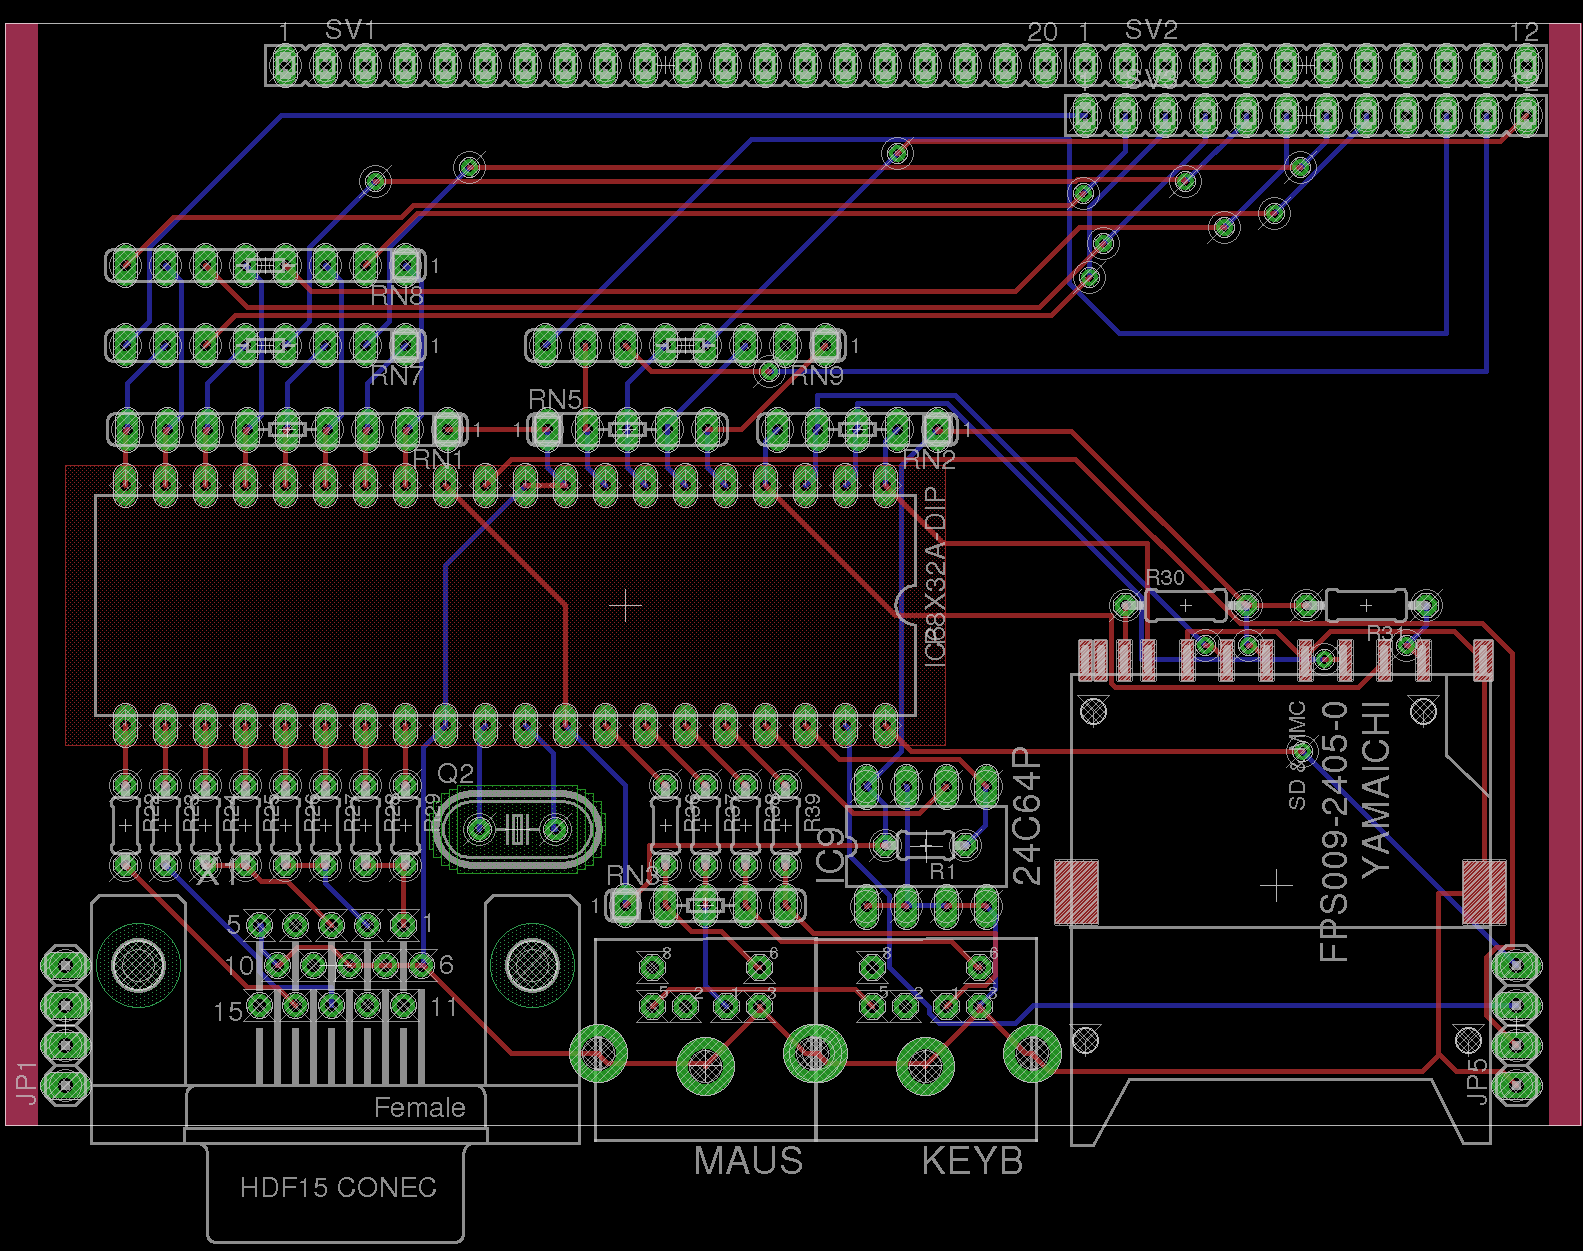Select the 24C64P chip label
Screen dimensions: 1583x1251
pos(1027,817)
